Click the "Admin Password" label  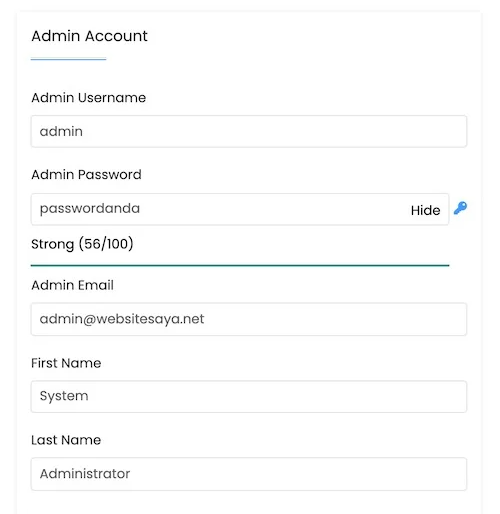click(86, 175)
